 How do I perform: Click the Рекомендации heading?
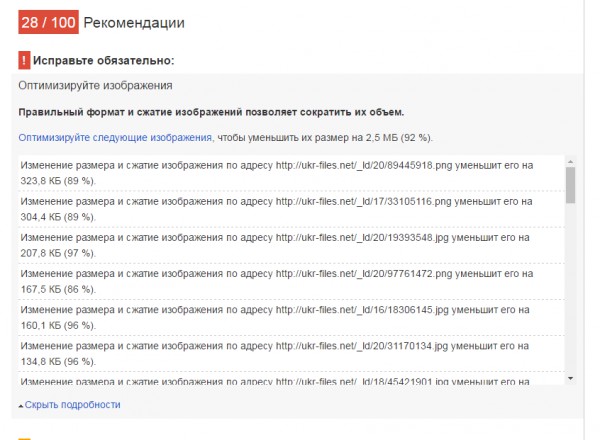pos(134,23)
